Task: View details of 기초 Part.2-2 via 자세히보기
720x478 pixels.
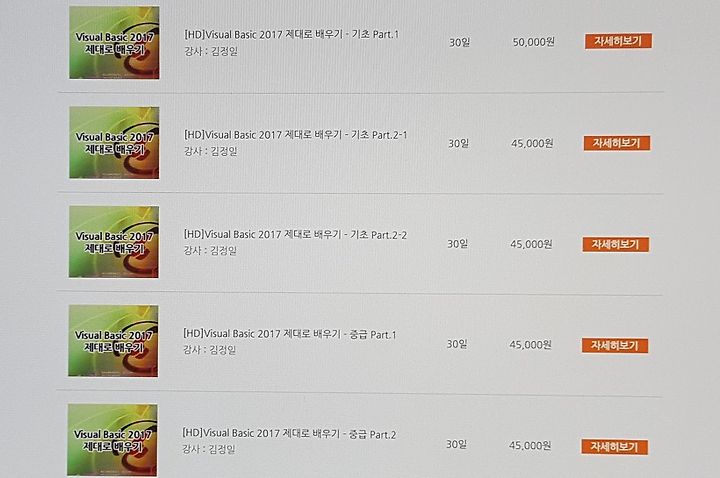Action: 616,244
